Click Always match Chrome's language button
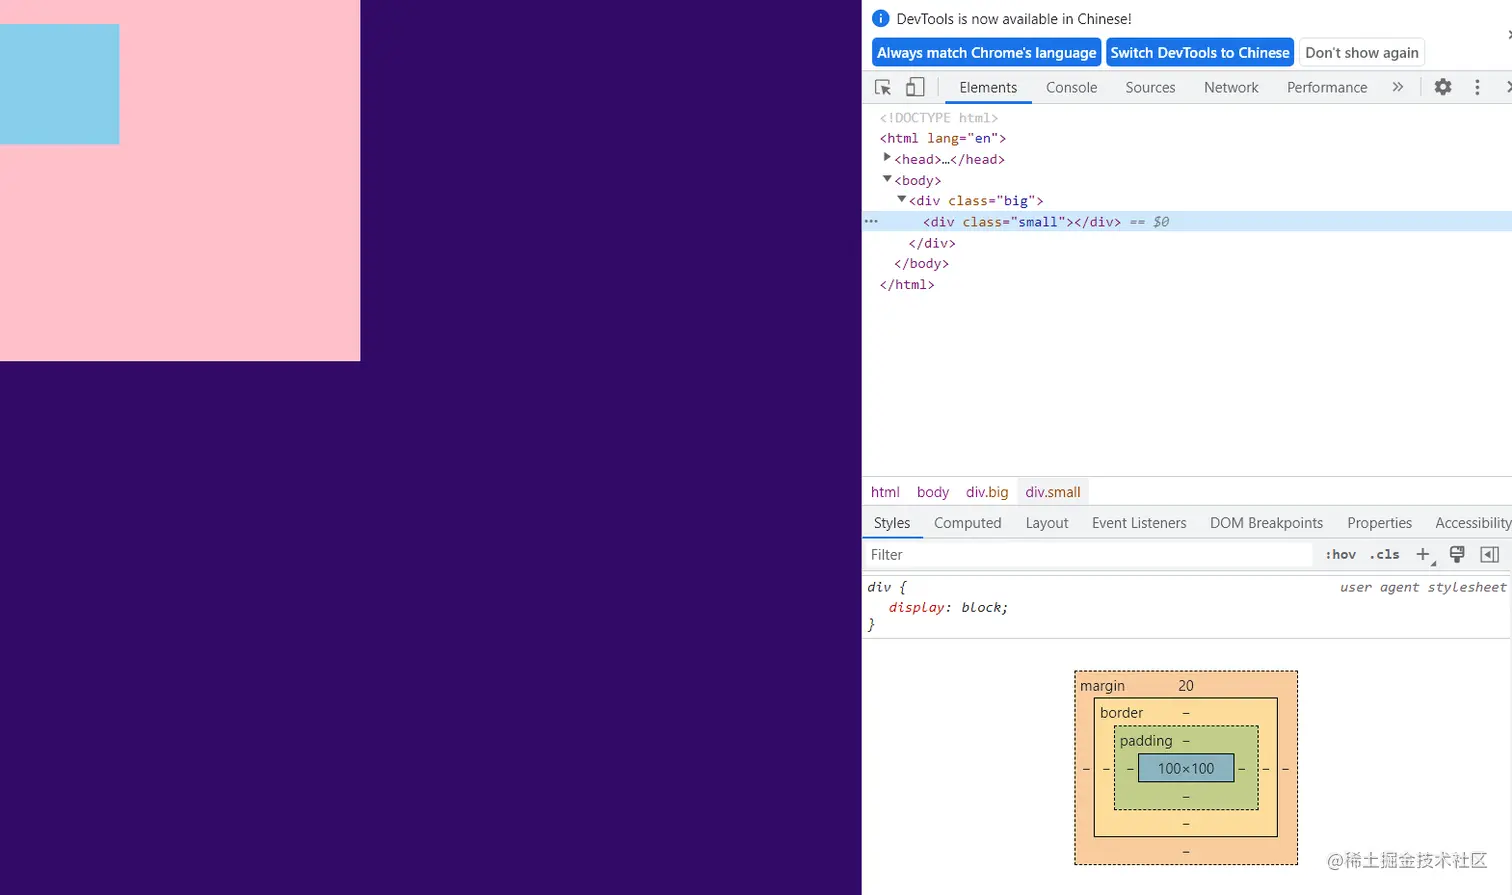Viewport: 1512px width, 895px height. [986, 52]
